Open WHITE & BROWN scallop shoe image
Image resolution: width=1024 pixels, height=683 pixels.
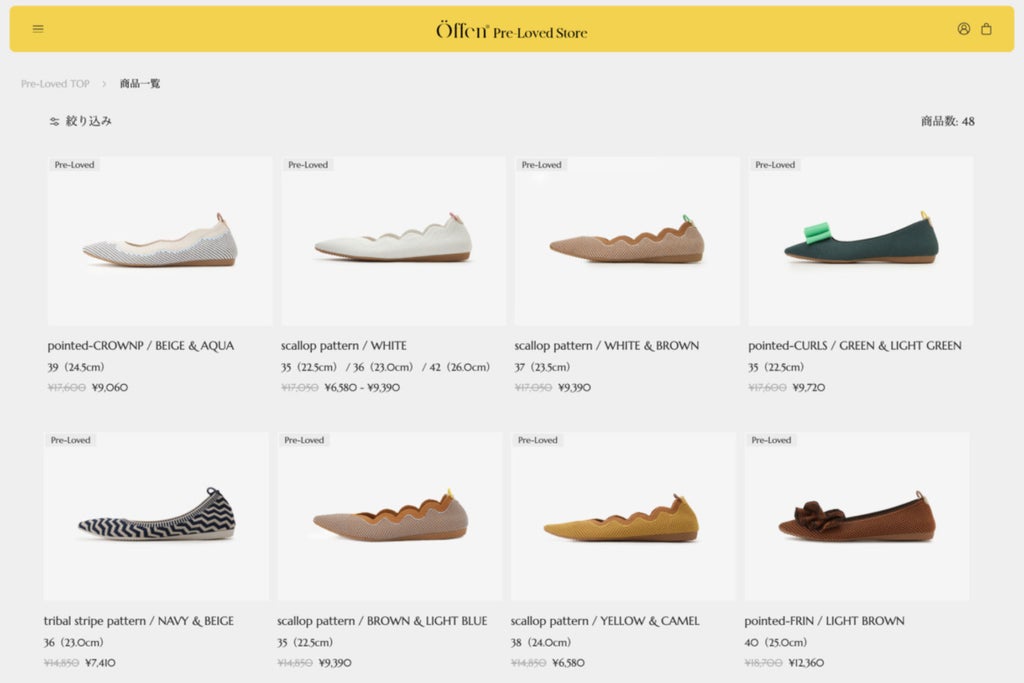[x=627, y=240]
